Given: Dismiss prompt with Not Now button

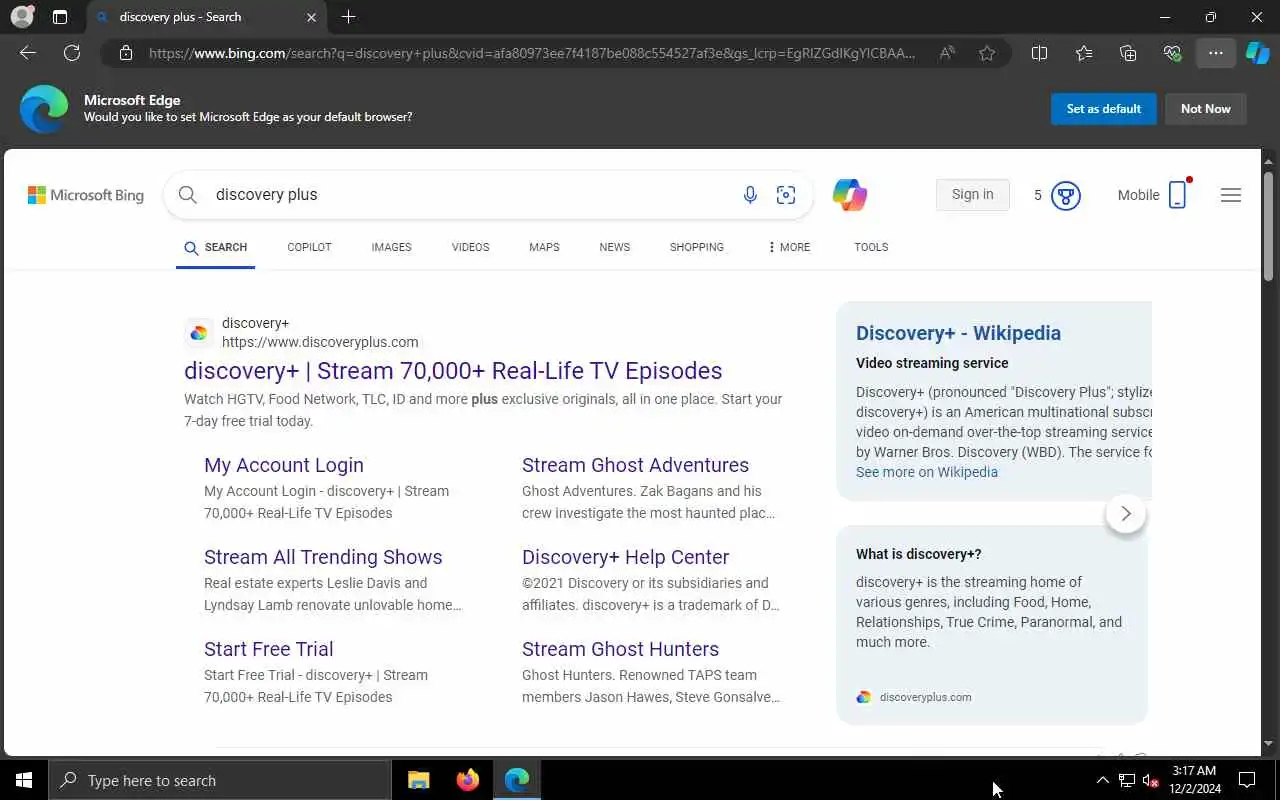Looking at the screenshot, I should tap(1206, 109).
